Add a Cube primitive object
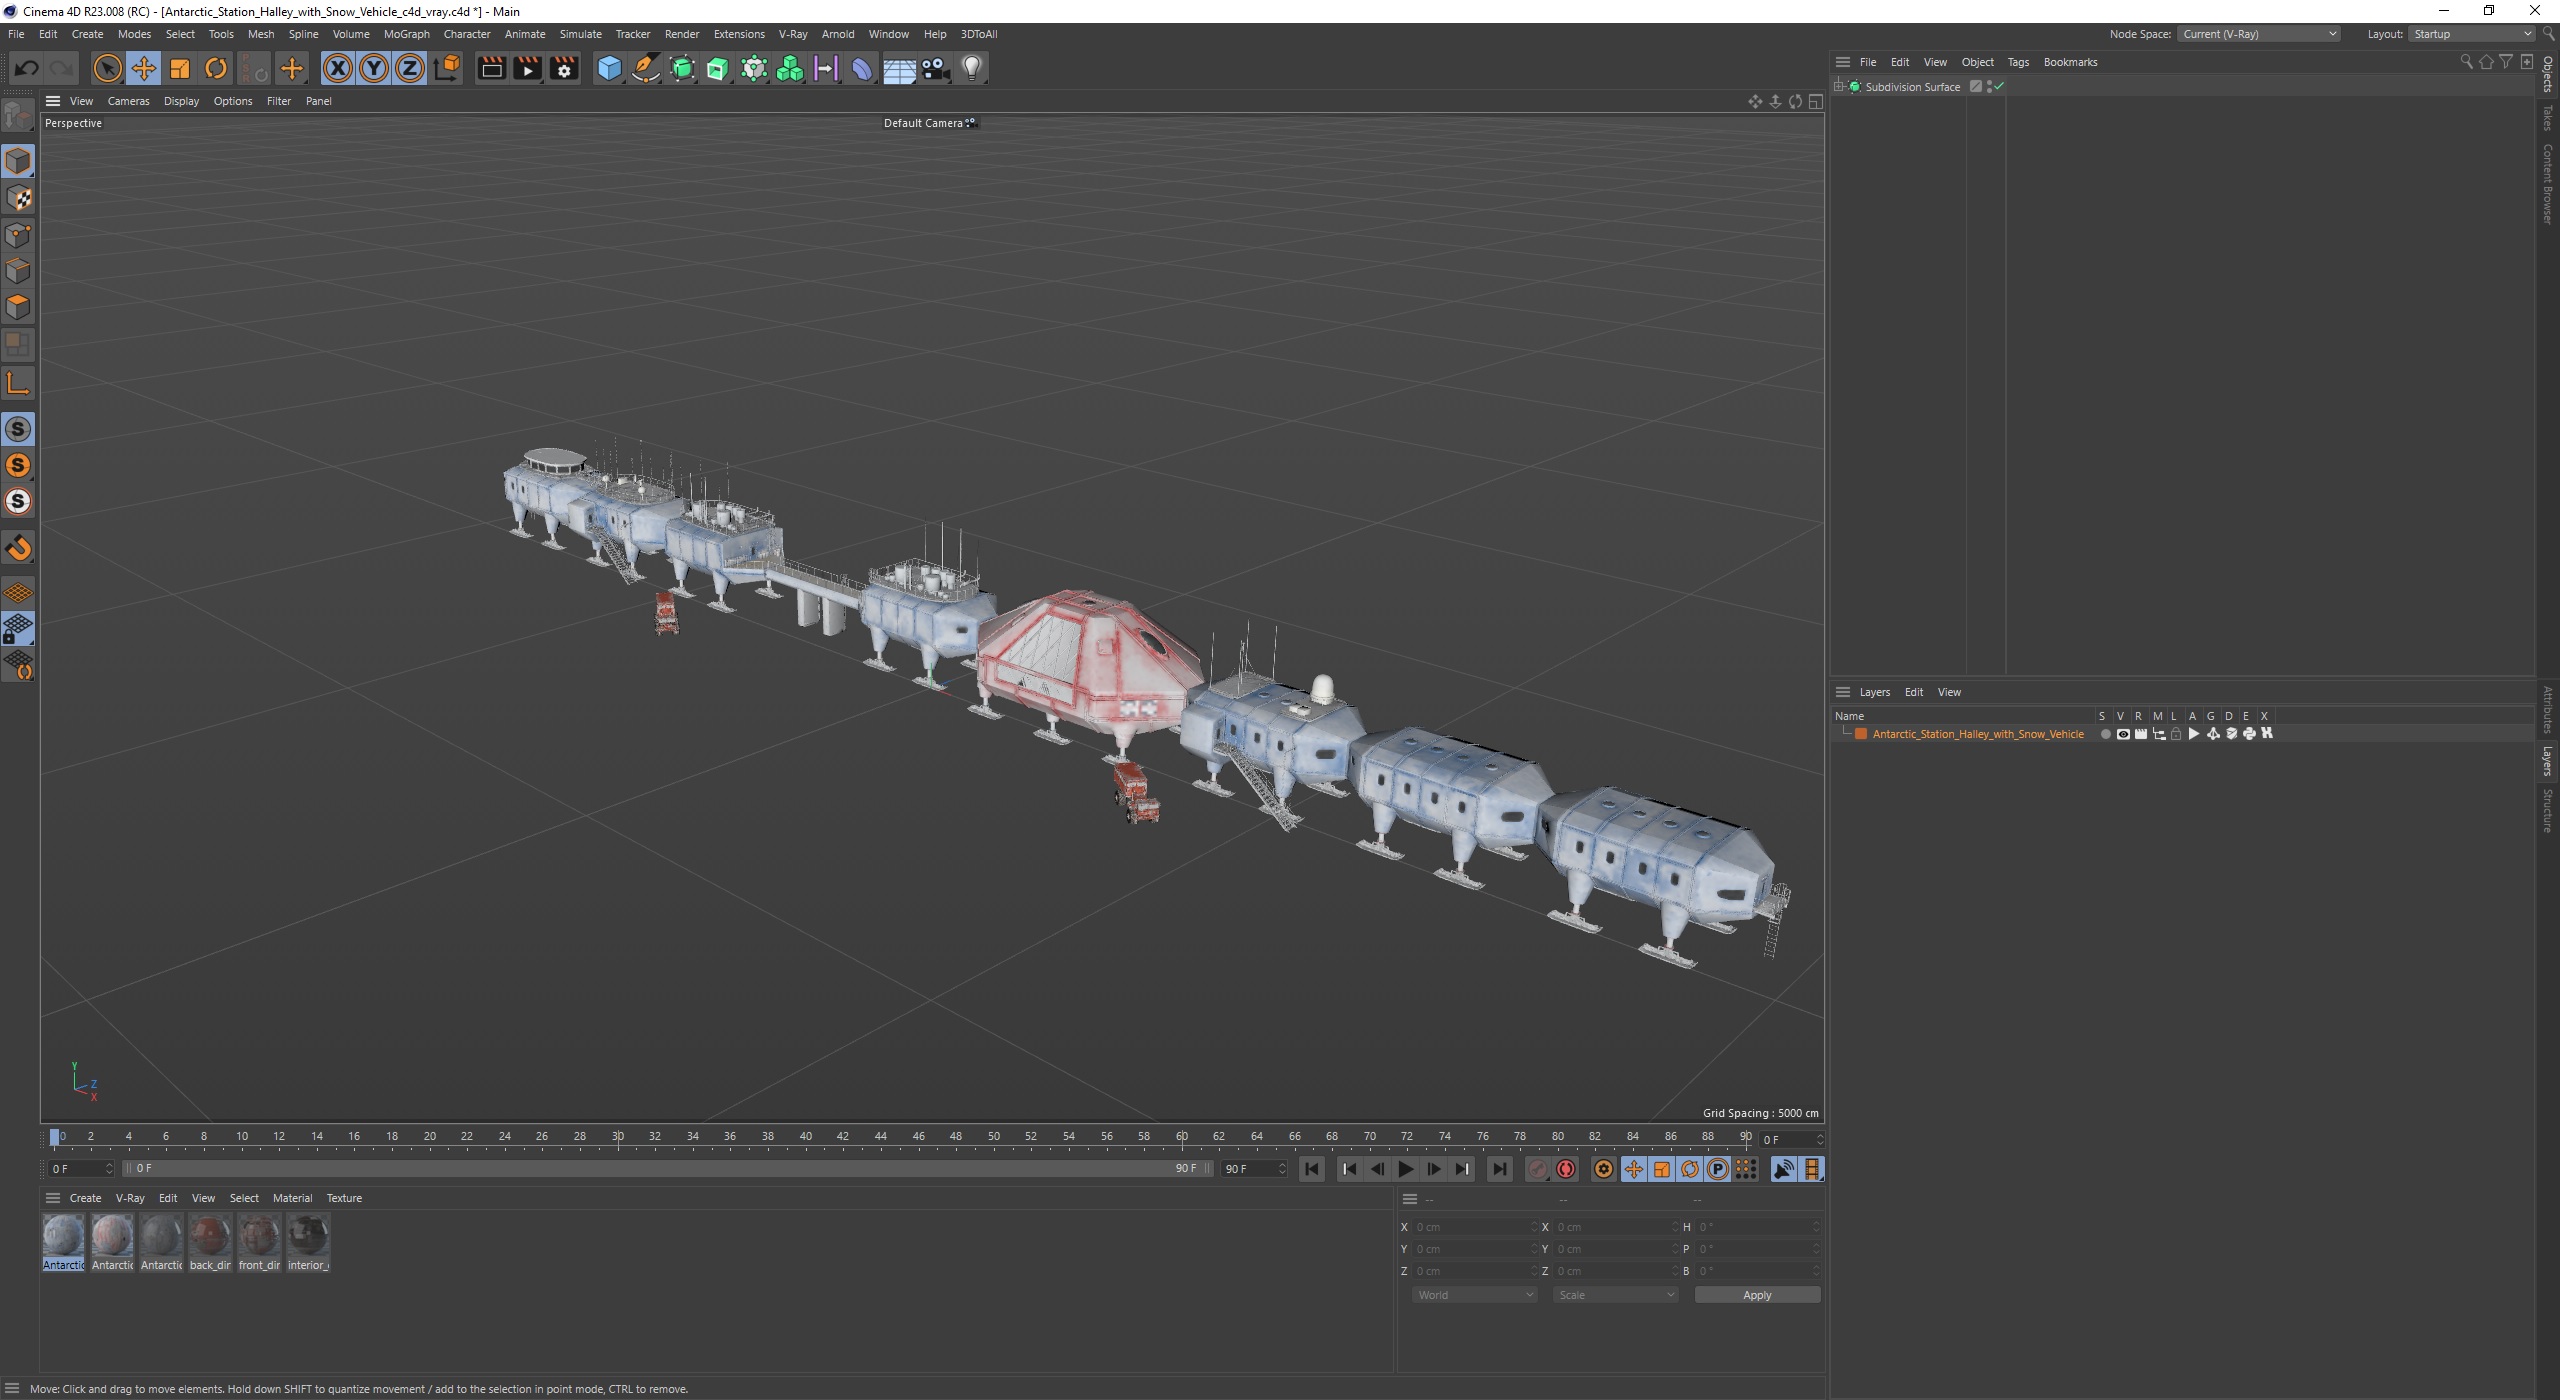The height and width of the screenshot is (1400, 2560). click(x=609, y=68)
